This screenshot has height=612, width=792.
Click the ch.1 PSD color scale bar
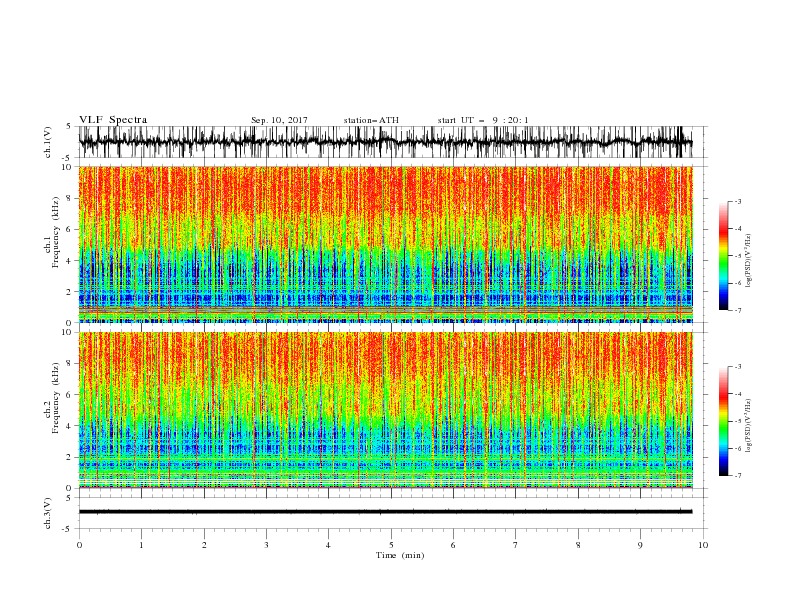click(x=724, y=256)
